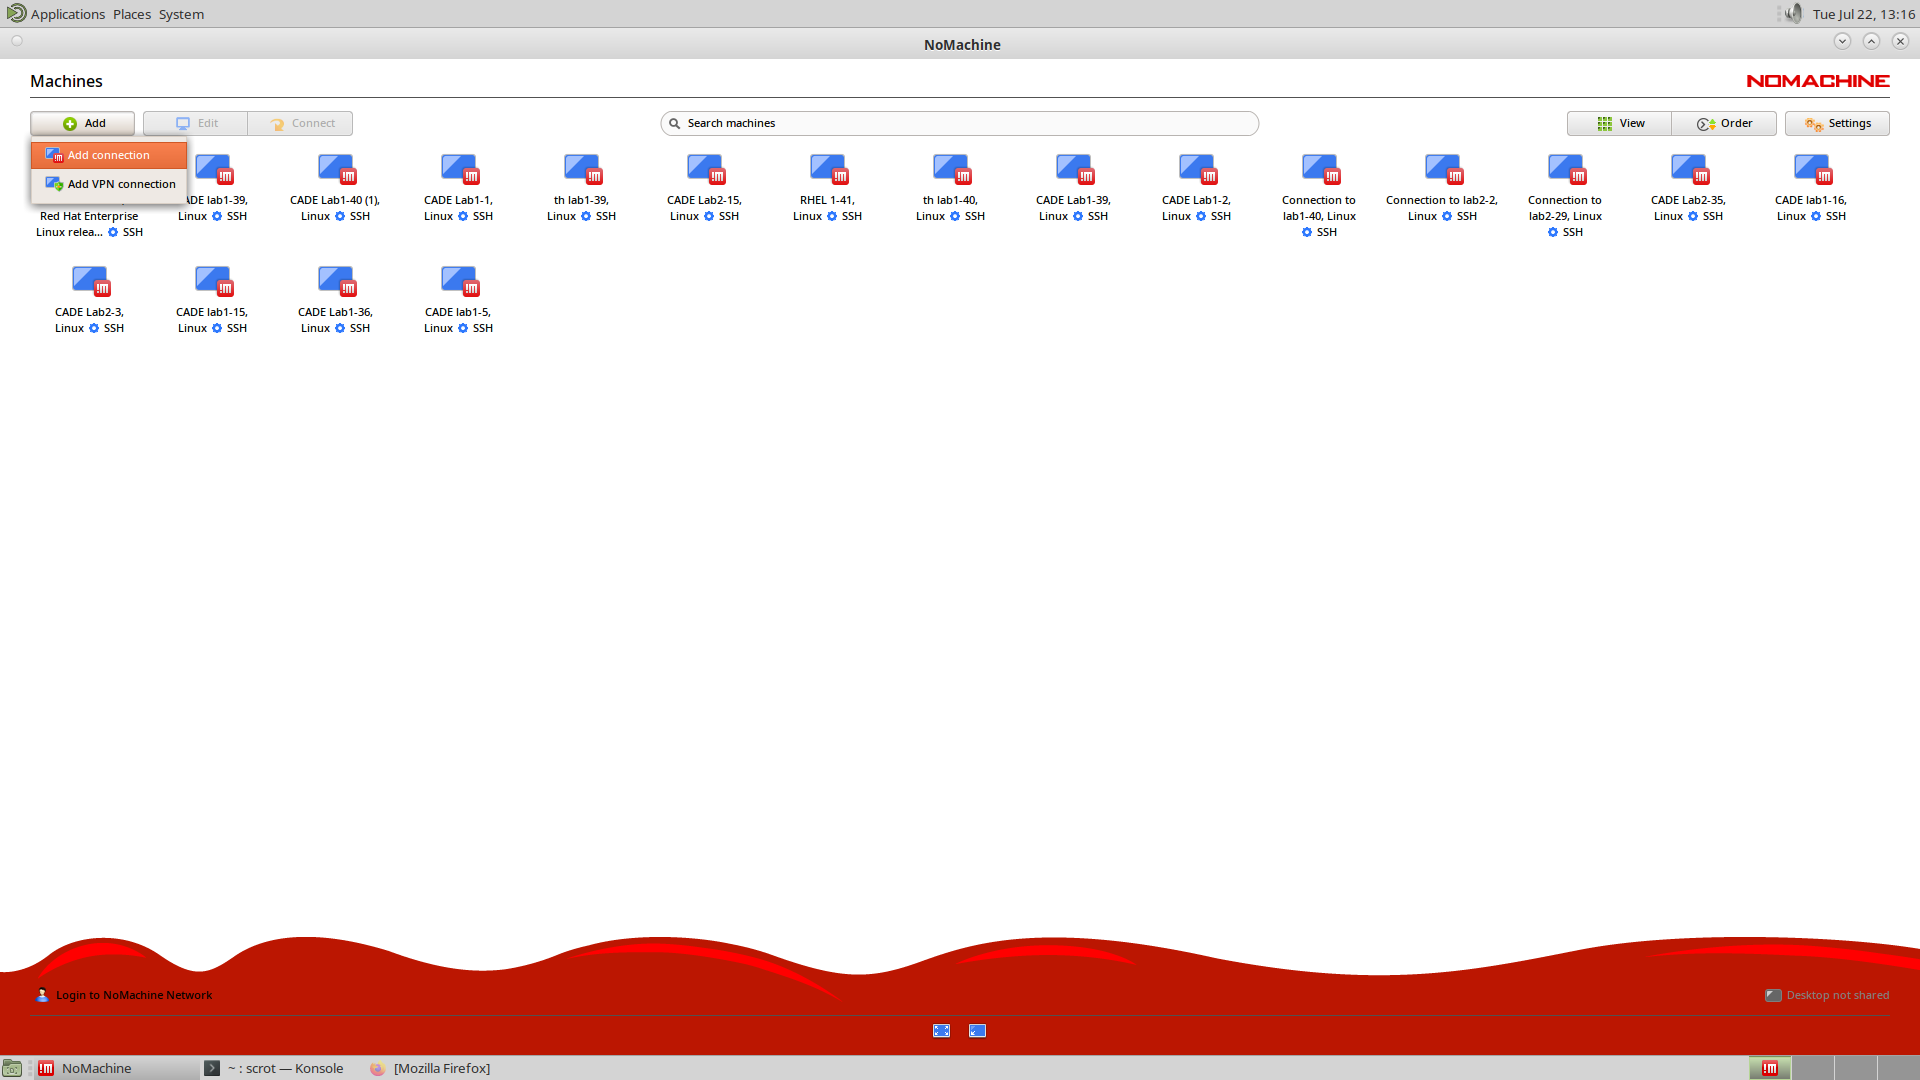Click the show desktop icon in taskbar
This screenshot has height=1080, width=1920.
(x=12, y=1068)
